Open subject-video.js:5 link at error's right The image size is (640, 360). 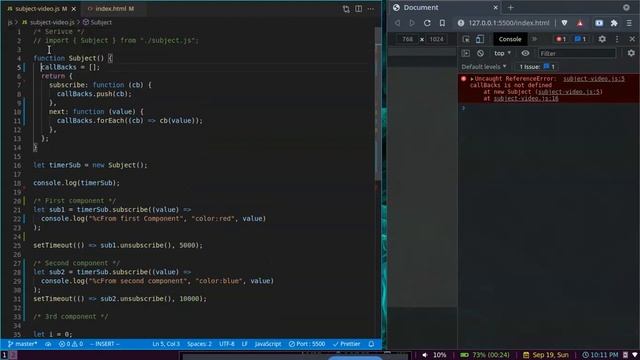[x=594, y=79]
